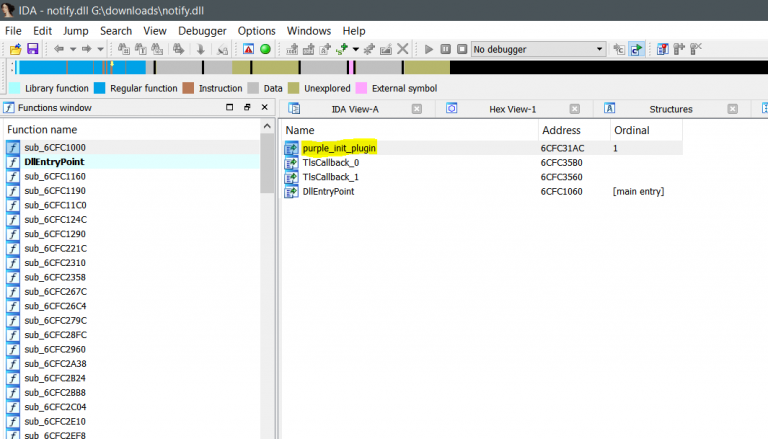
Task: Close the Functions window panel
Action: (263, 108)
